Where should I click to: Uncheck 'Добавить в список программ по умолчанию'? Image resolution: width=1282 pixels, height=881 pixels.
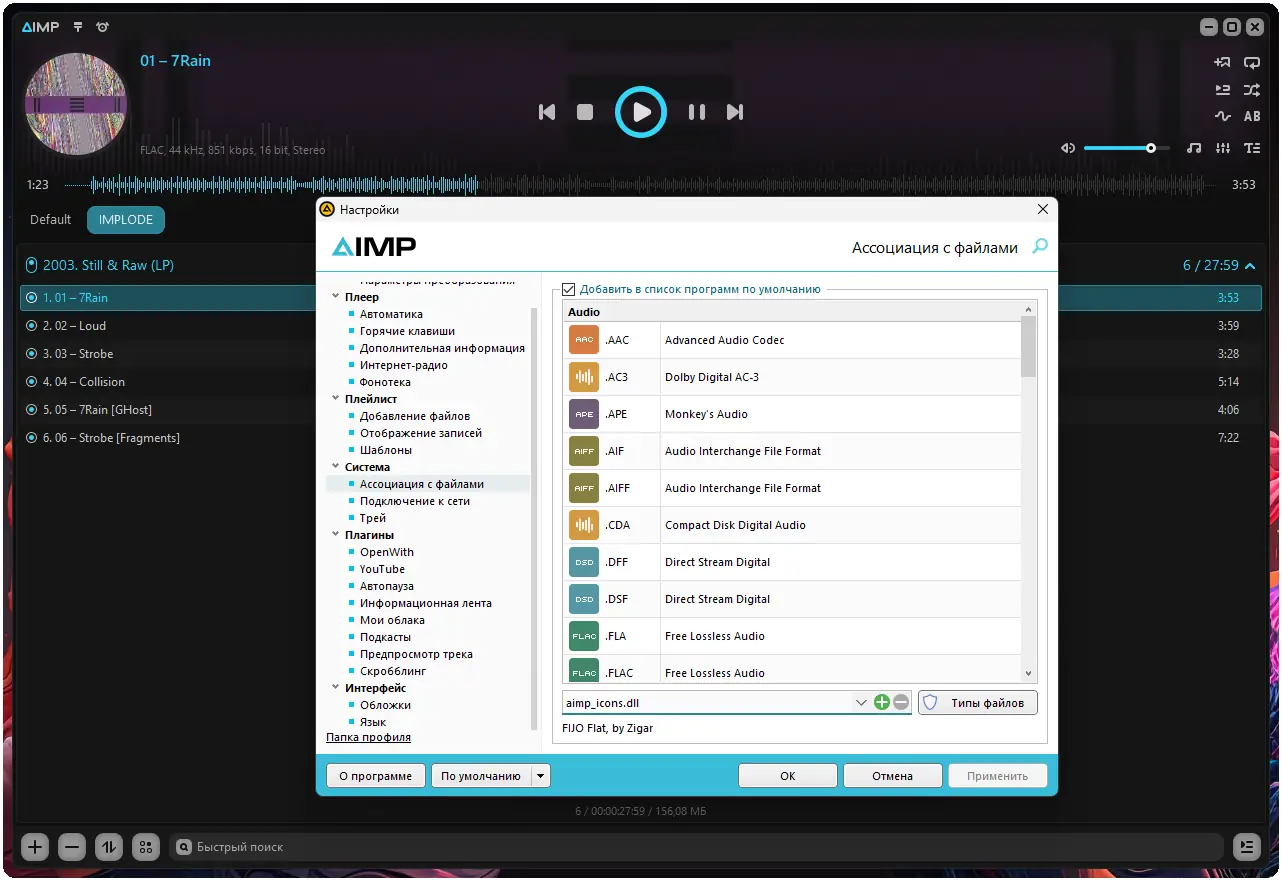point(568,288)
